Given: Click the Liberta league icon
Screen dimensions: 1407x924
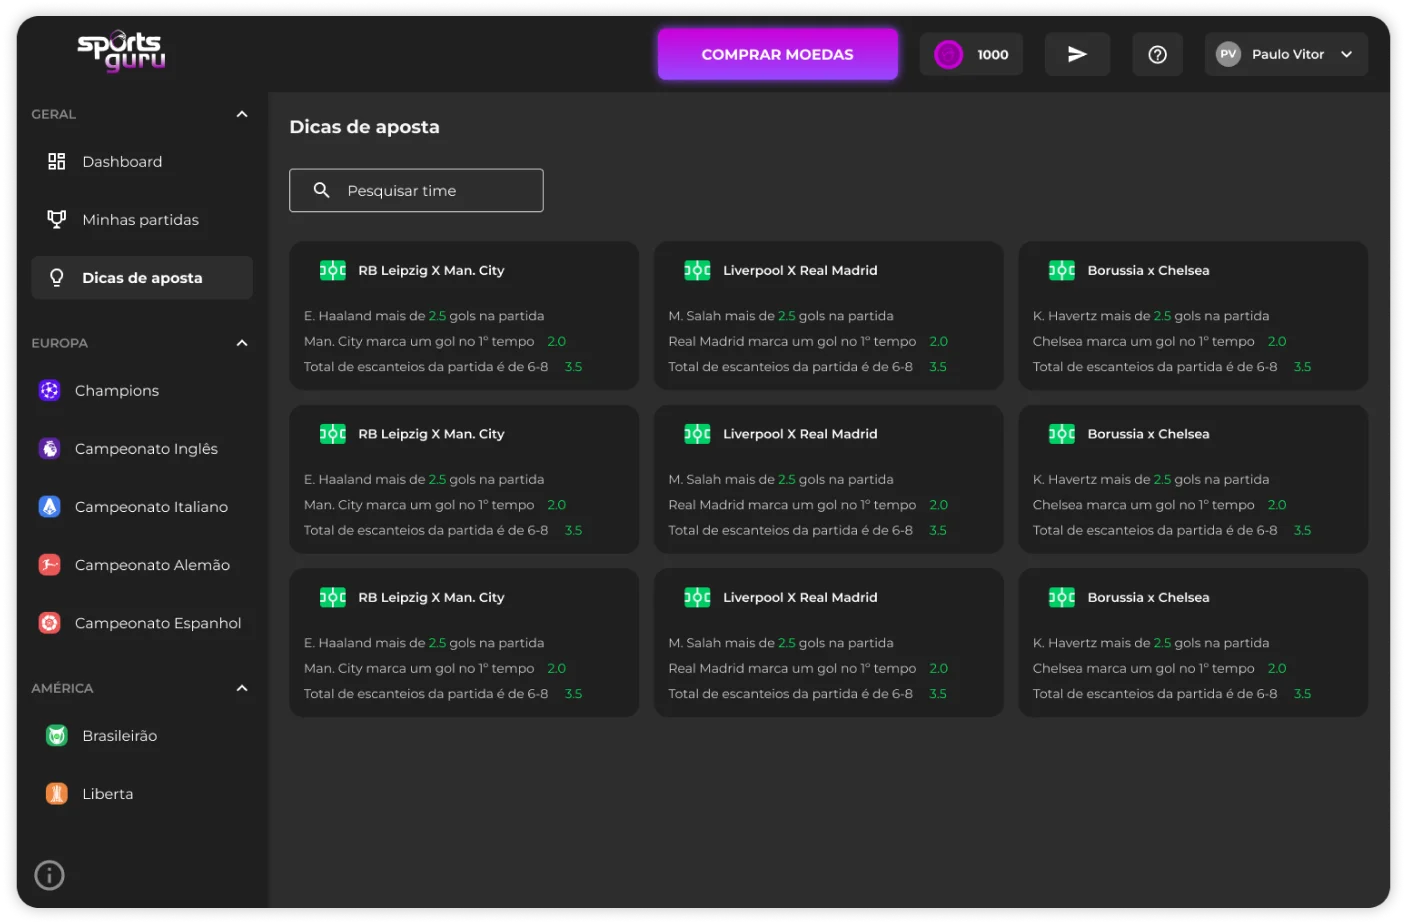Looking at the screenshot, I should click(x=57, y=793).
